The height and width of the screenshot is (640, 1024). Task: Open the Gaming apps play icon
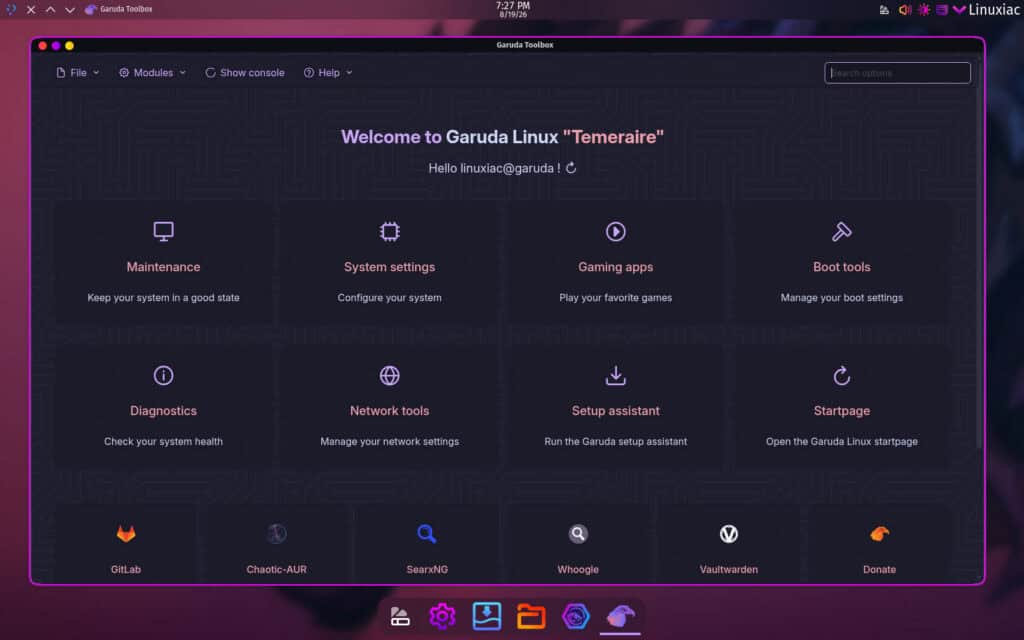point(615,231)
